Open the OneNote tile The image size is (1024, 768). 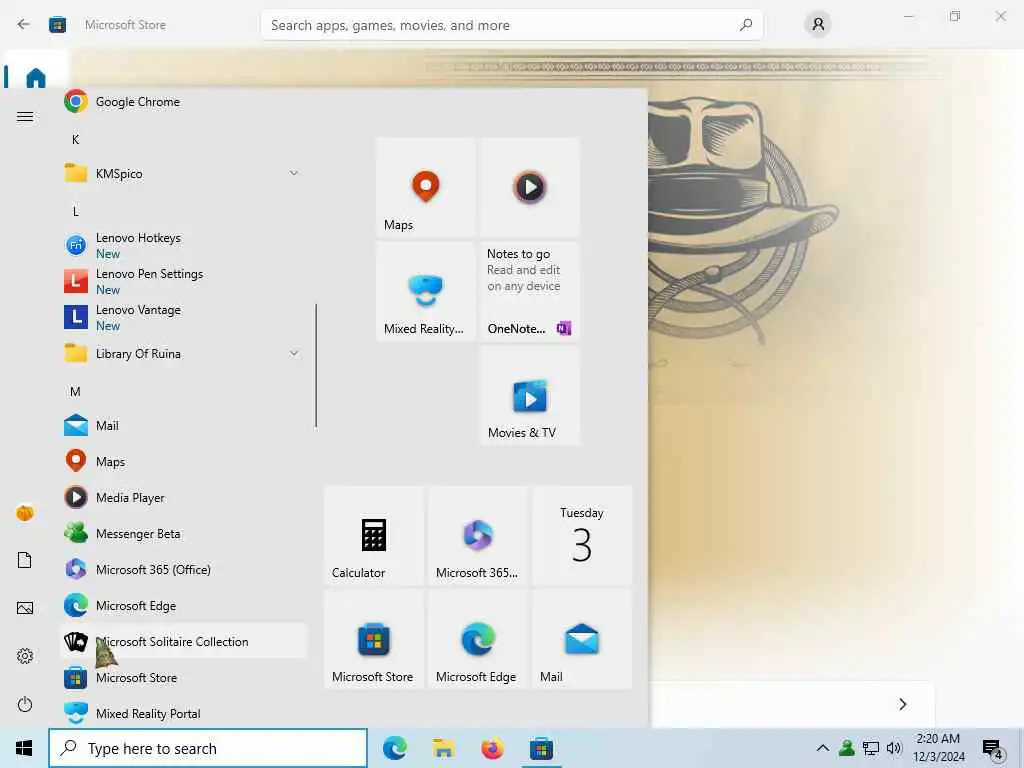point(530,291)
